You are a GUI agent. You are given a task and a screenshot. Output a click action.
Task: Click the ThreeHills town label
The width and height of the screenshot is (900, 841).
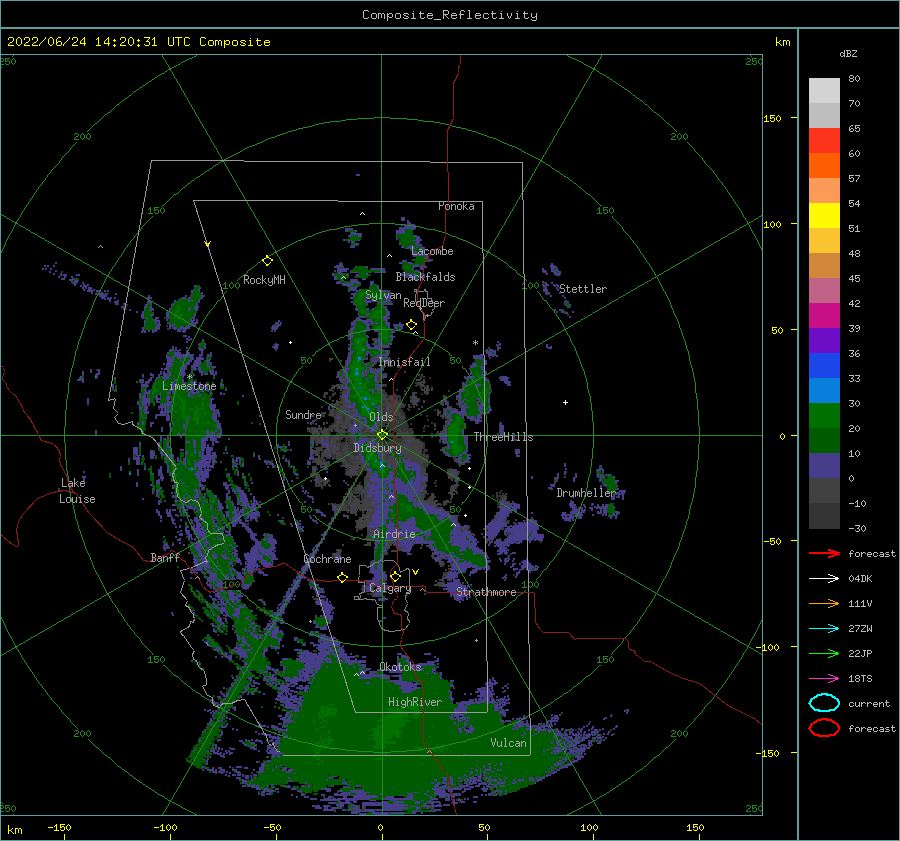point(503,437)
